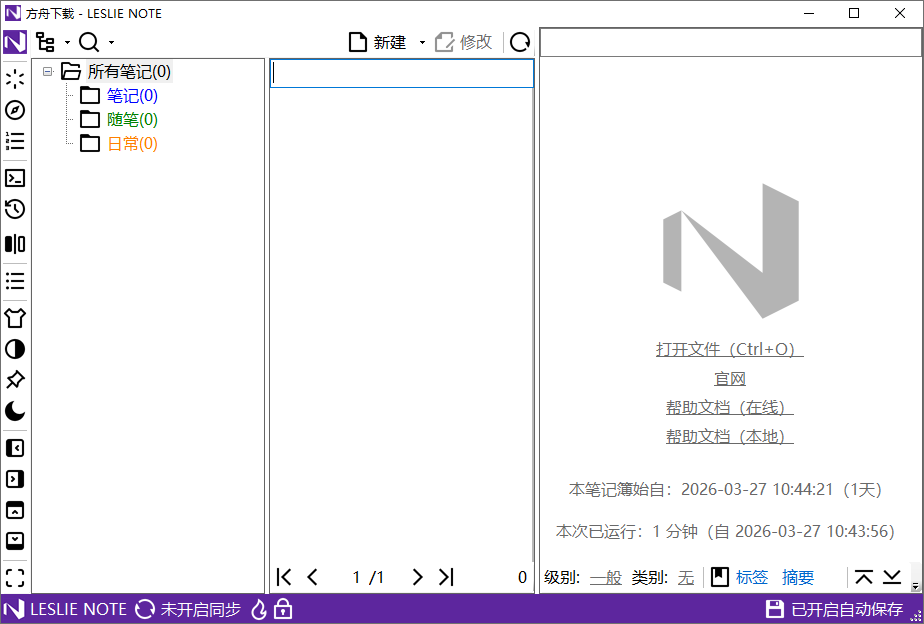Image resolution: width=924 pixels, height=624 pixels.
Task: Change 级别 by clicking 一般
Action: coord(604,577)
